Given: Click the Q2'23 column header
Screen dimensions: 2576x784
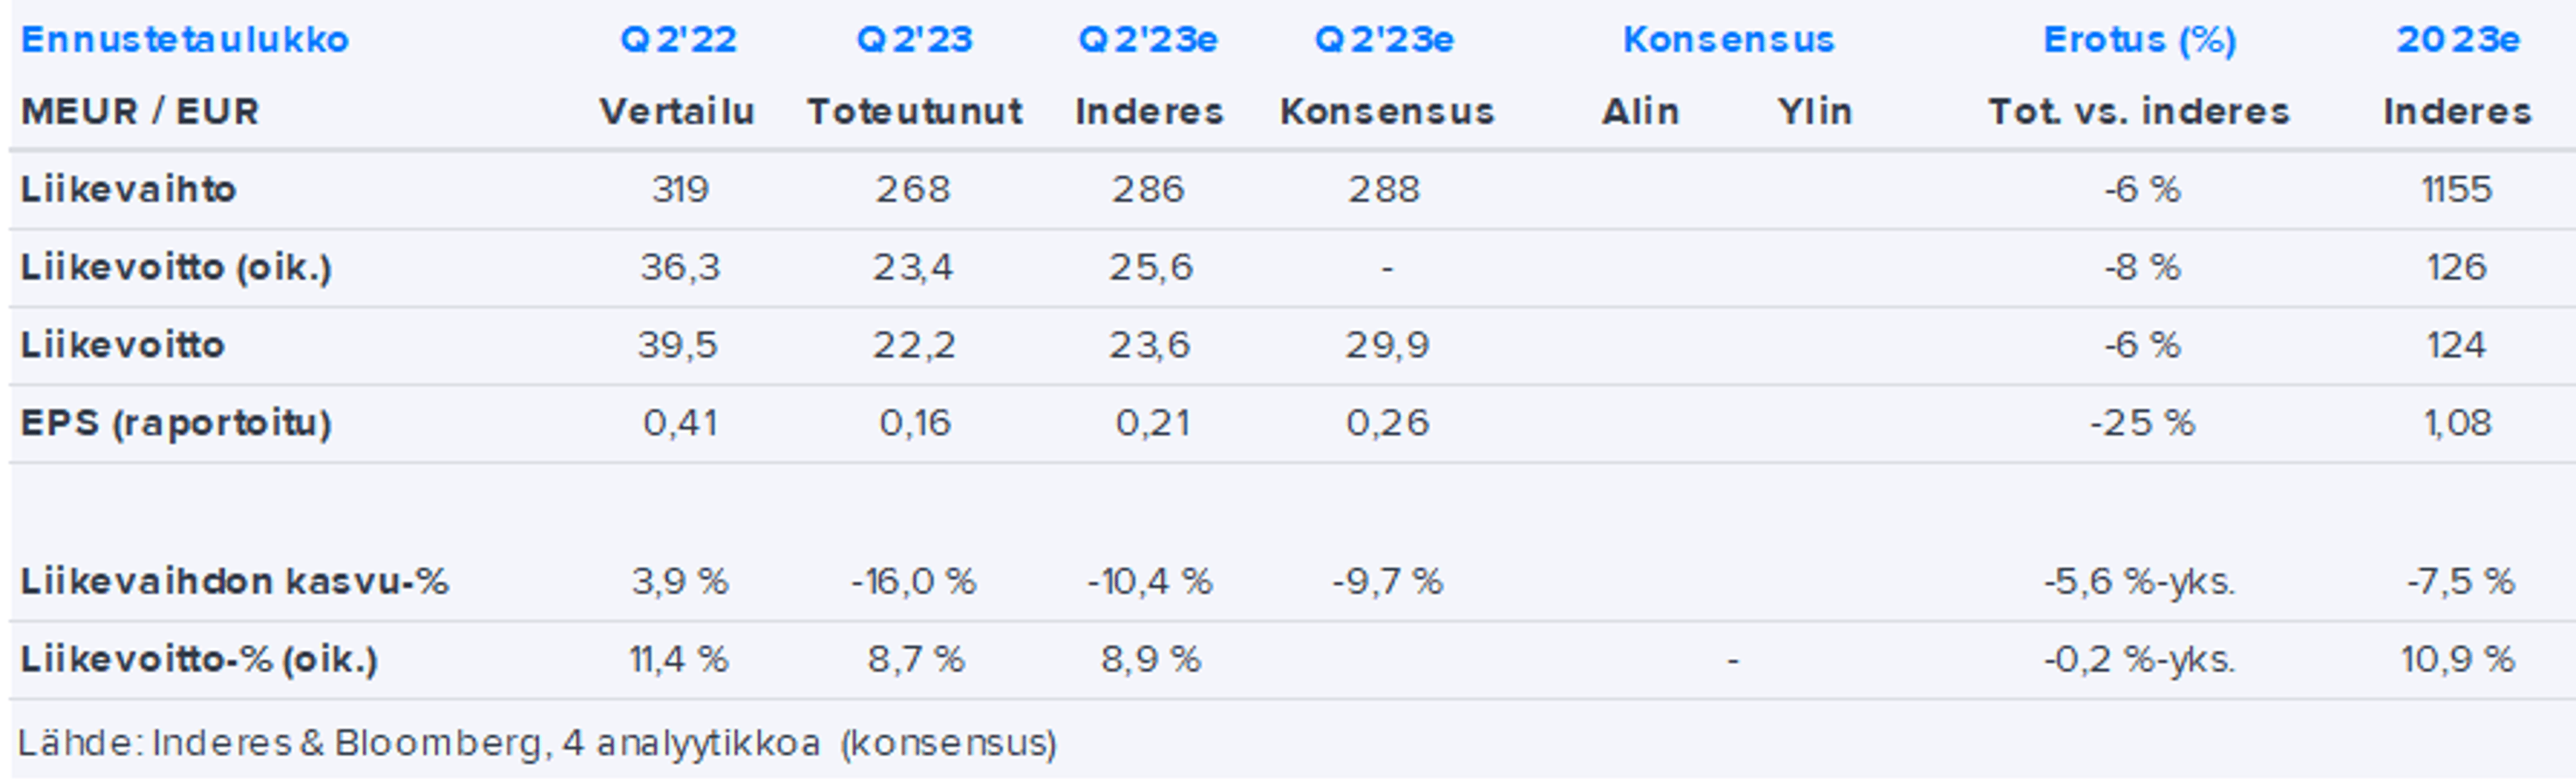Looking at the screenshot, I should [914, 40].
